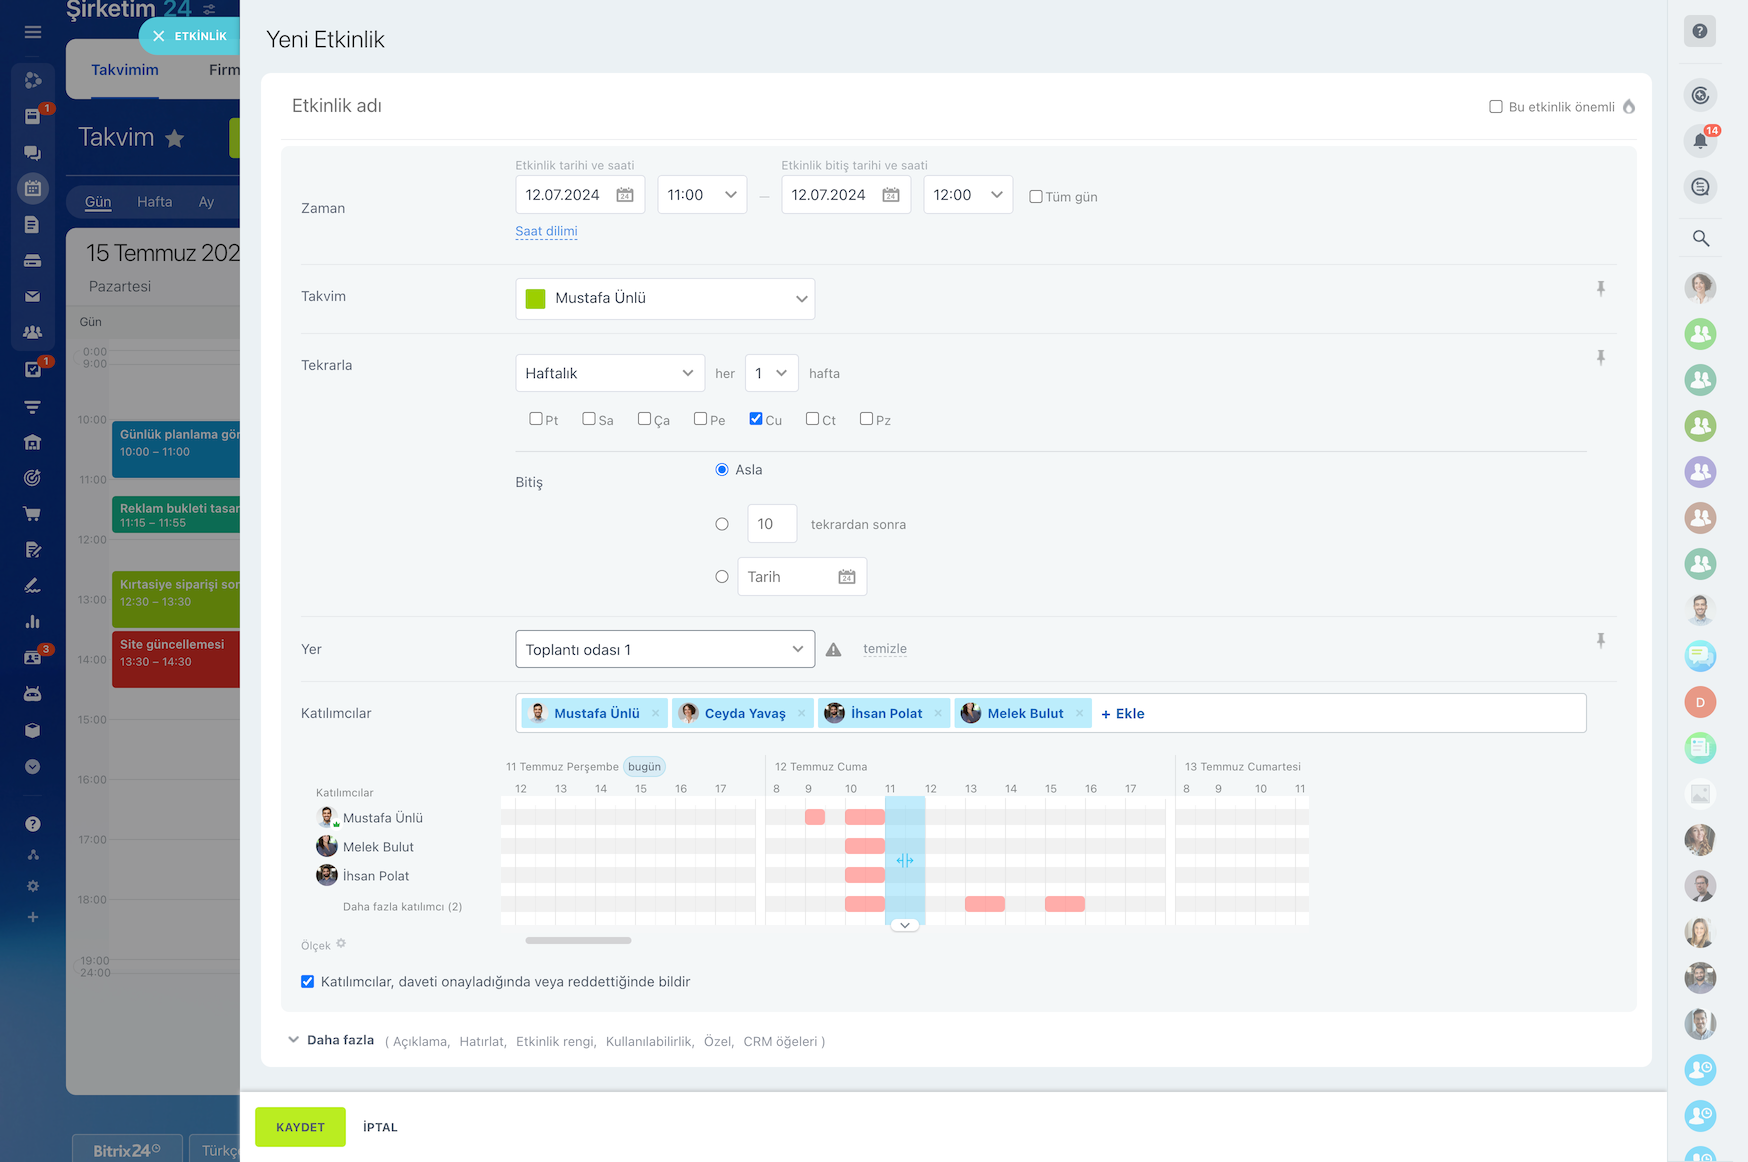Open the Haftalık repeat dropdown
Viewport: 1748px width, 1162px height.
(609, 373)
